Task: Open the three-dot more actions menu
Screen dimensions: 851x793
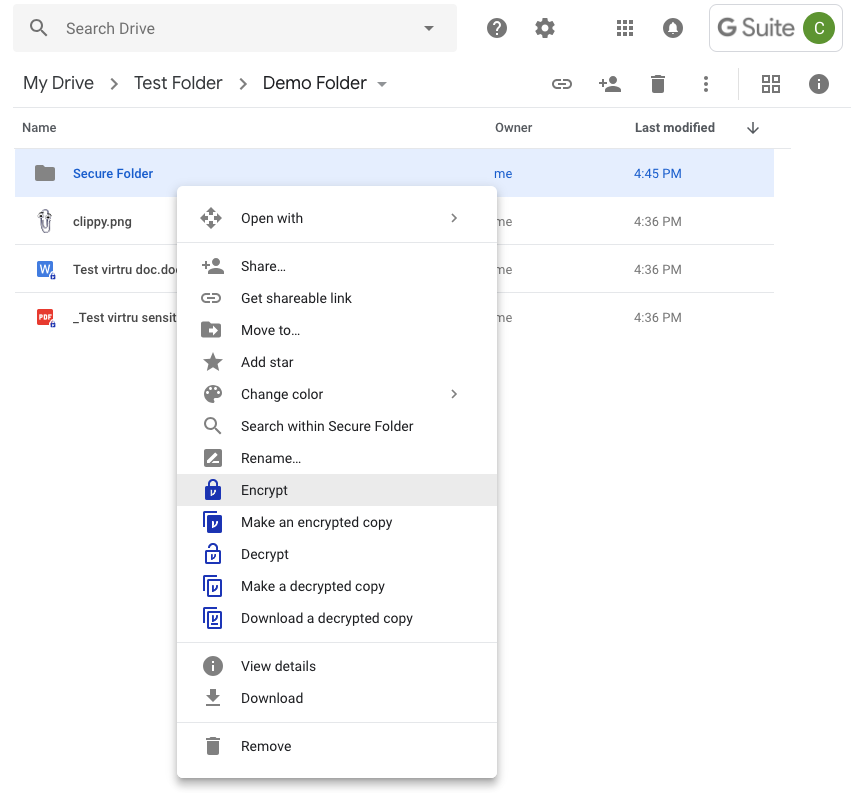Action: 706,84
